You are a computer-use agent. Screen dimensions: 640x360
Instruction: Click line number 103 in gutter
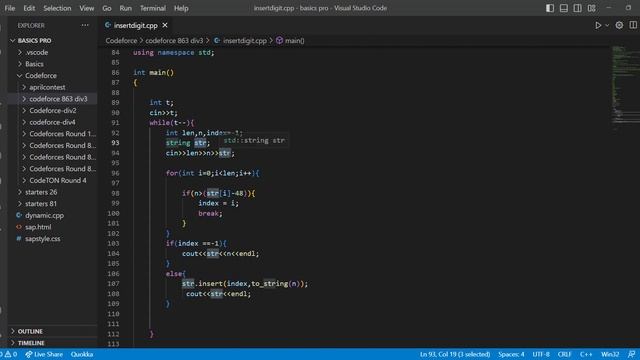point(113,244)
